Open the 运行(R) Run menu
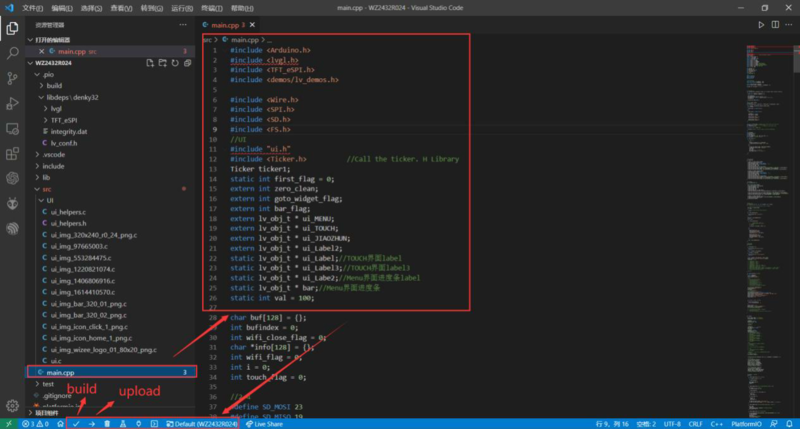Screen dimensions: 800x429 coord(182,8)
